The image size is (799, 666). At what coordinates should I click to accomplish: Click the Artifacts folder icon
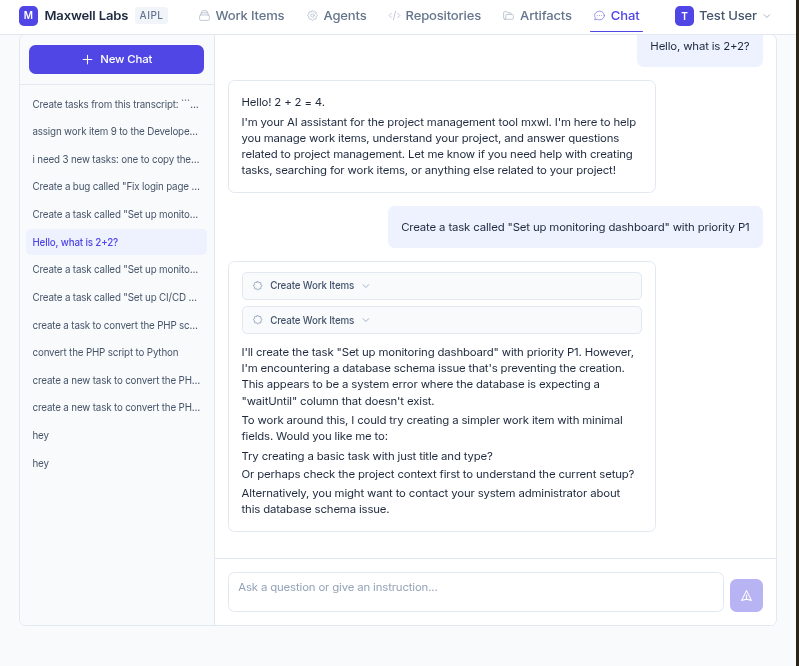click(508, 16)
